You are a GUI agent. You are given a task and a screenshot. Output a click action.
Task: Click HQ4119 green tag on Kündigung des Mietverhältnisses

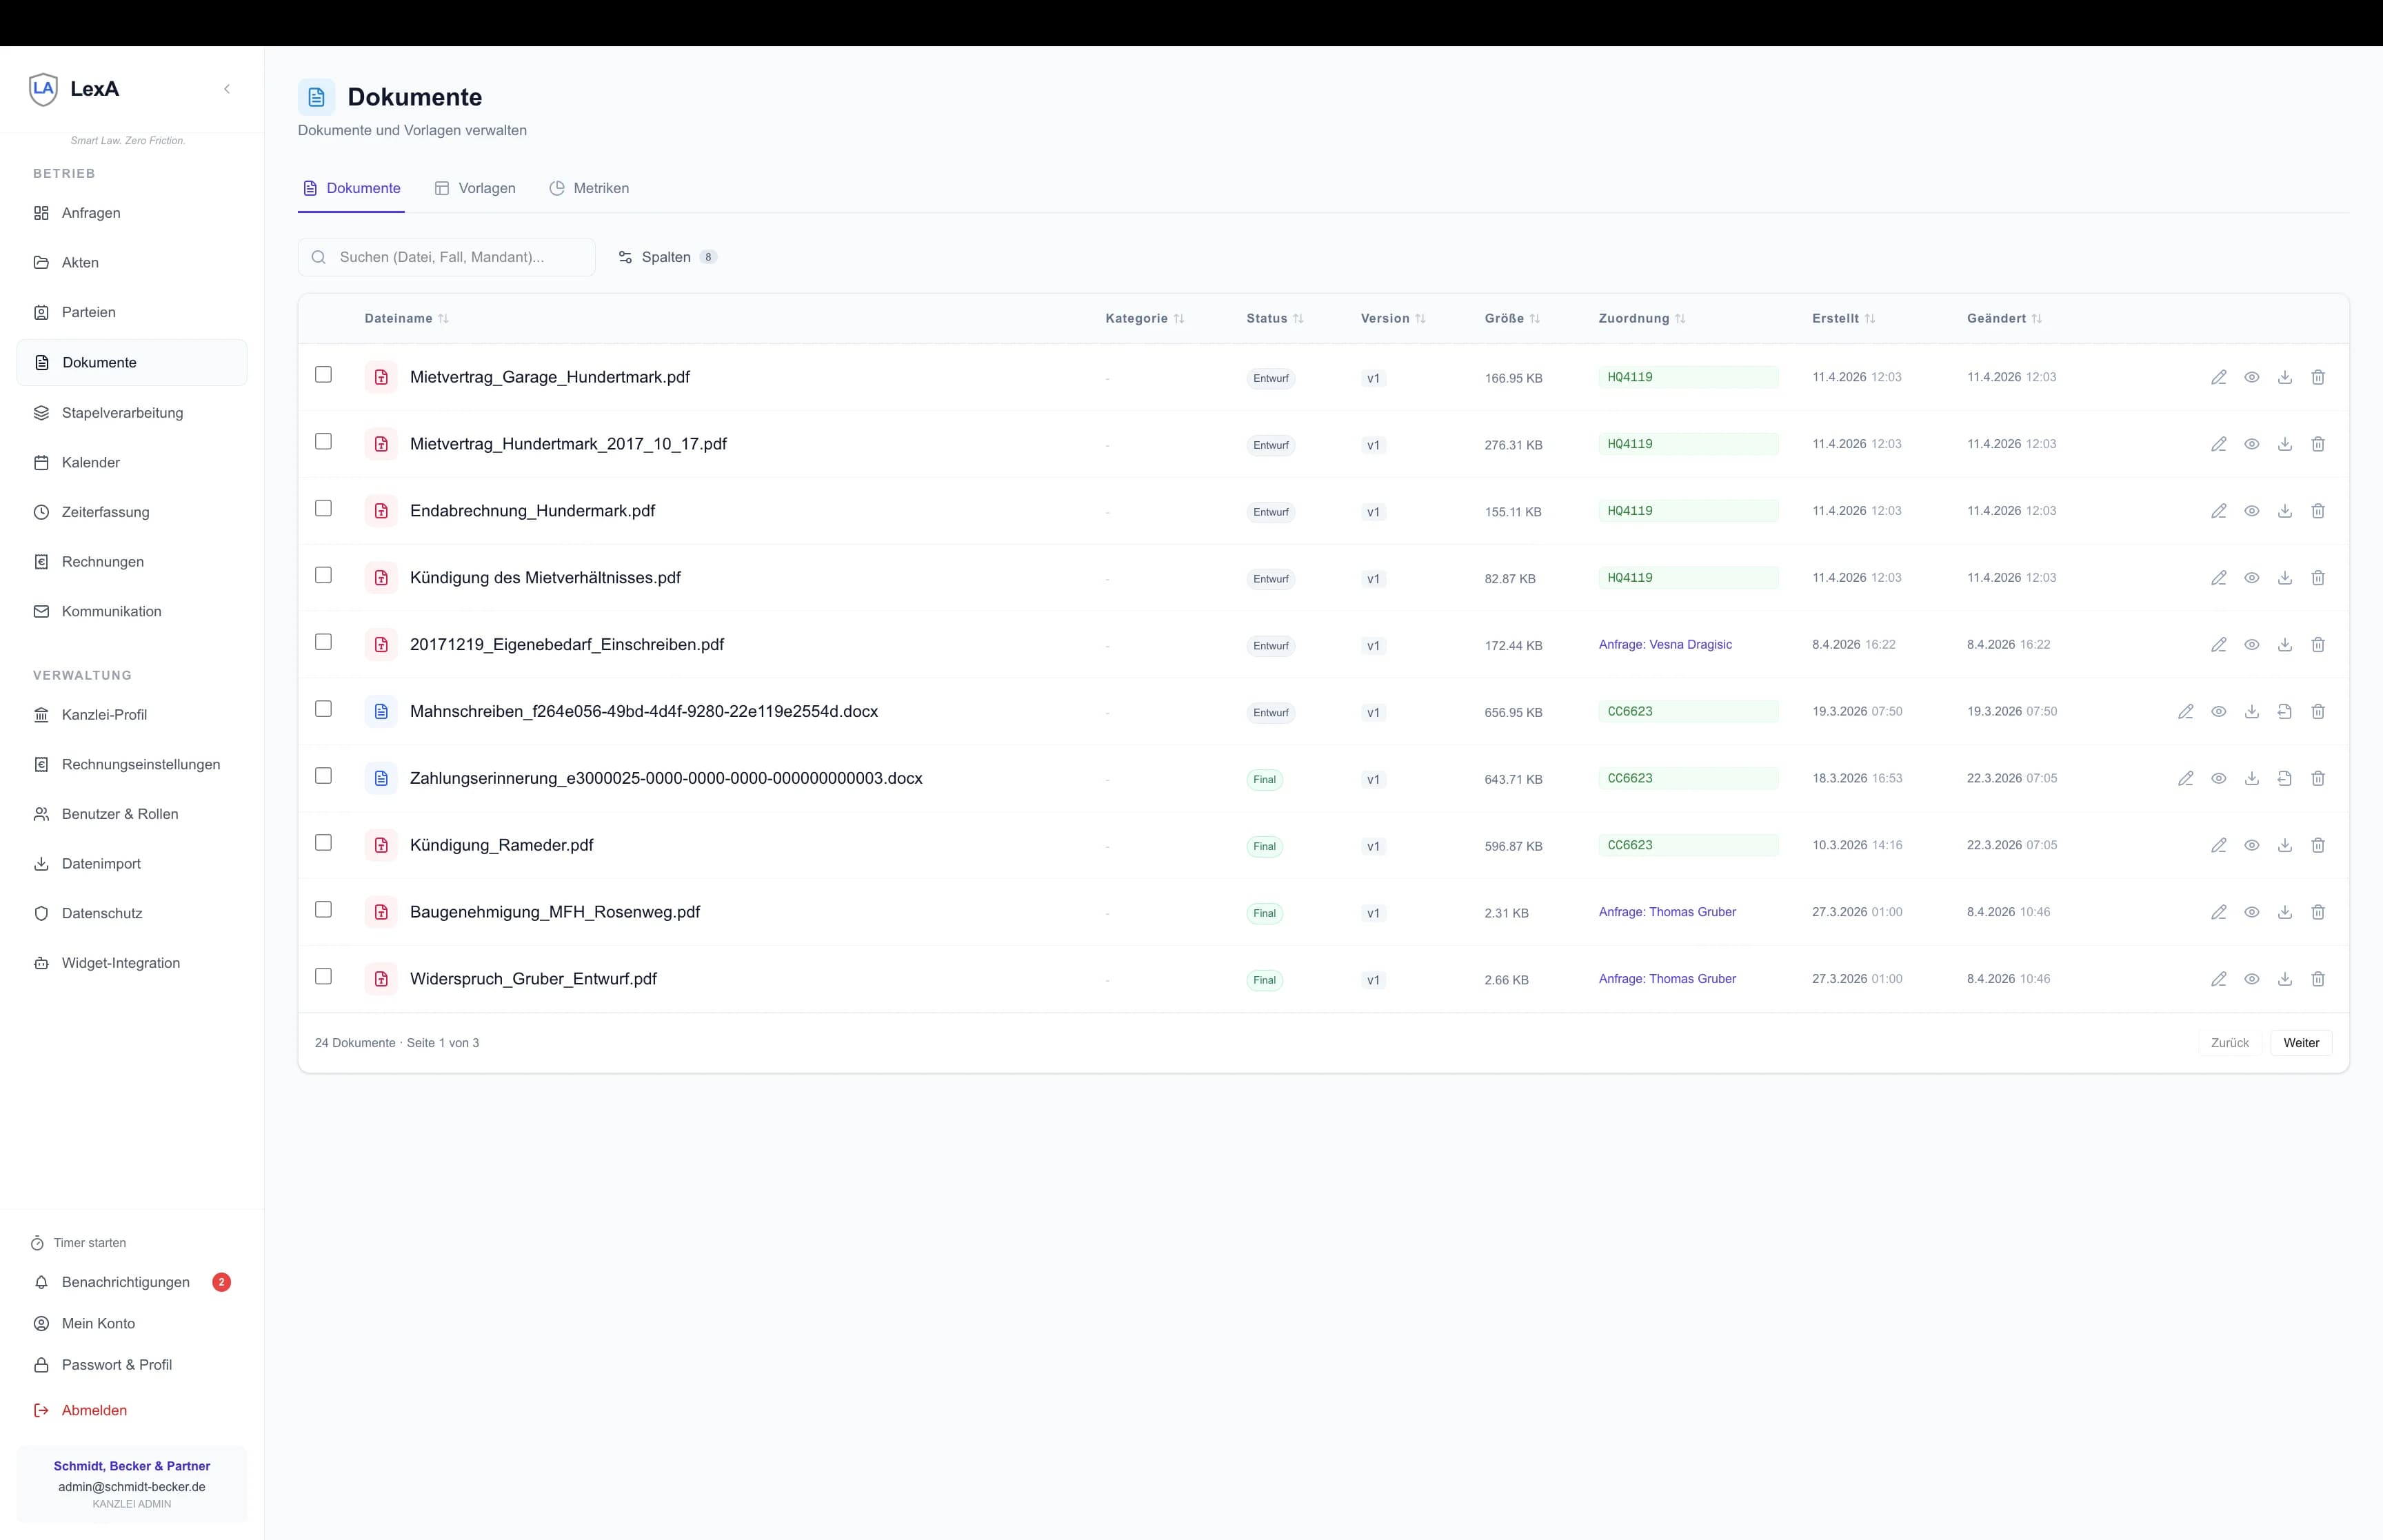tap(1630, 578)
